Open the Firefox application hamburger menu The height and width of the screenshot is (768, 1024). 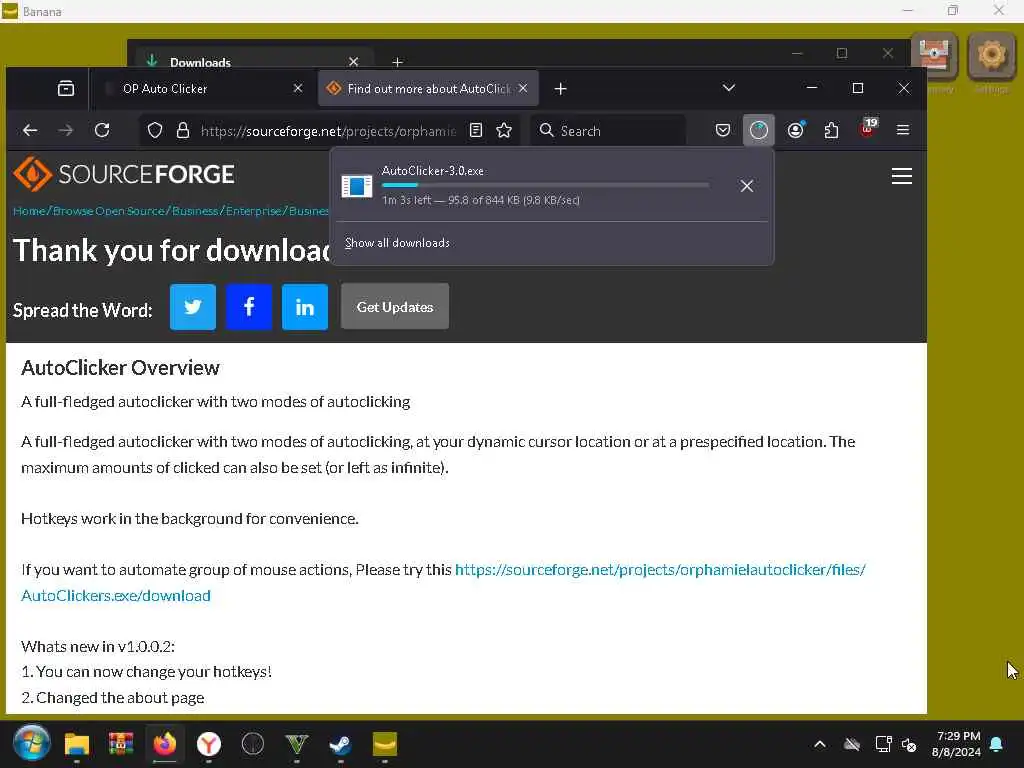tap(903, 131)
